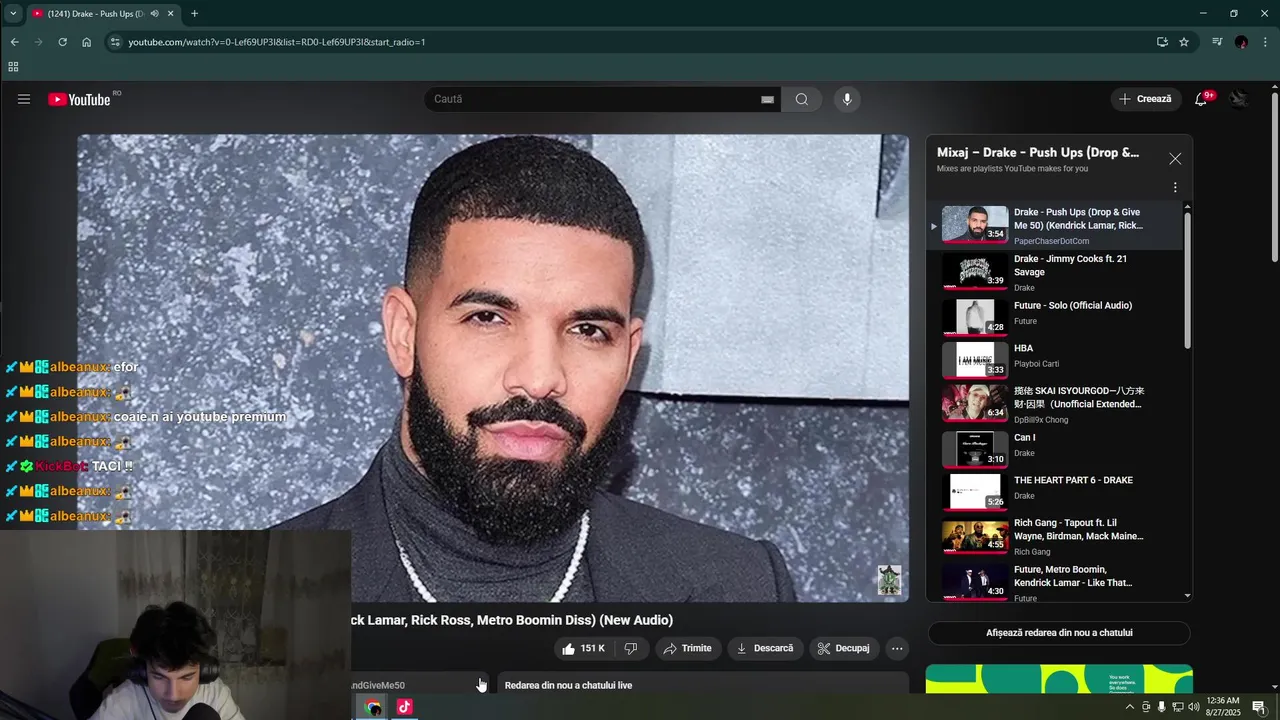Start voice search with the microphone icon
The width and height of the screenshot is (1280, 720).
(x=847, y=99)
